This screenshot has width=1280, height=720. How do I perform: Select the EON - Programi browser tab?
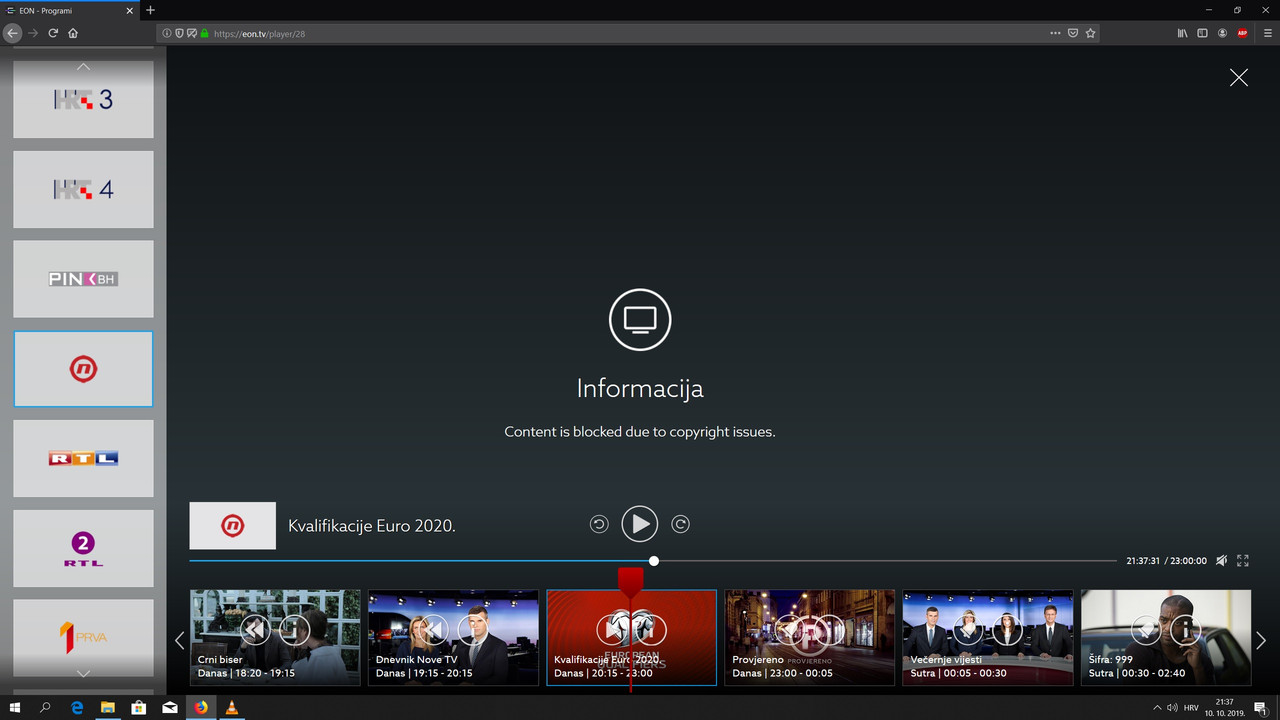coord(70,10)
